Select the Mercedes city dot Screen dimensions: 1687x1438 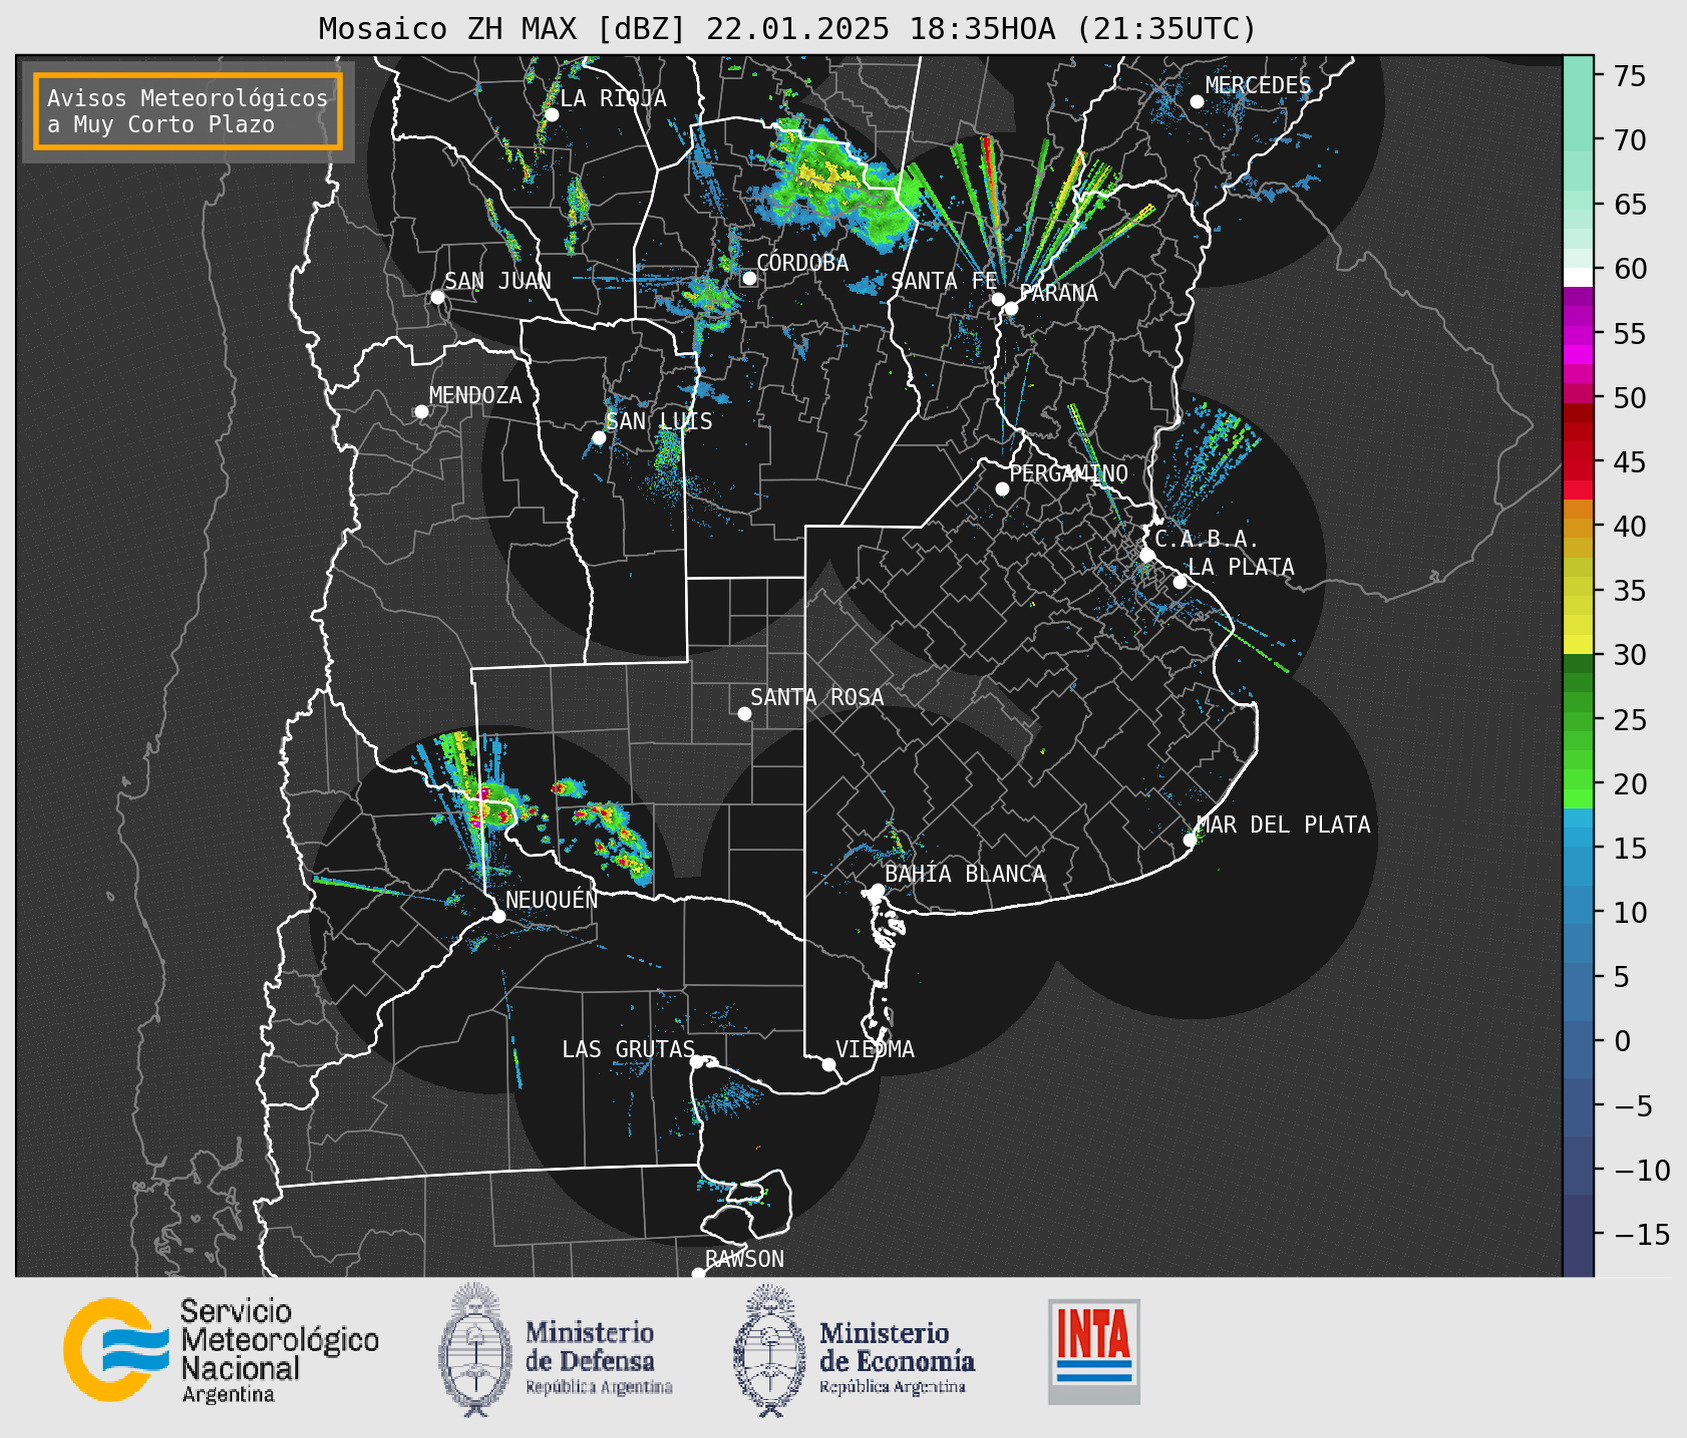click(x=1196, y=102)
